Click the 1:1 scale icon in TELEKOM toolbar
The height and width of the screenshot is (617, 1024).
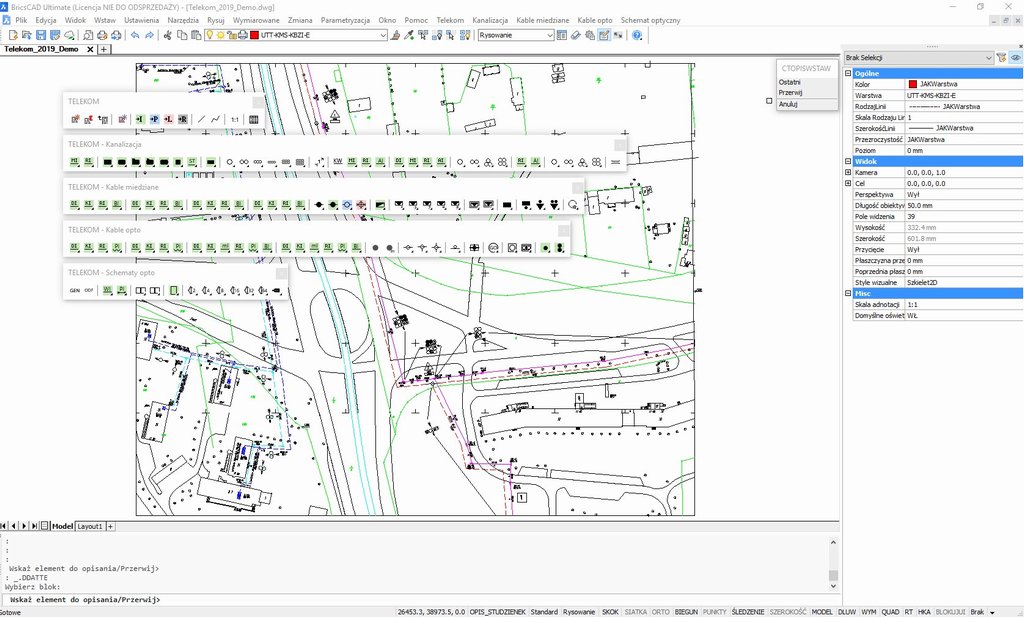[x=234, y=119]
